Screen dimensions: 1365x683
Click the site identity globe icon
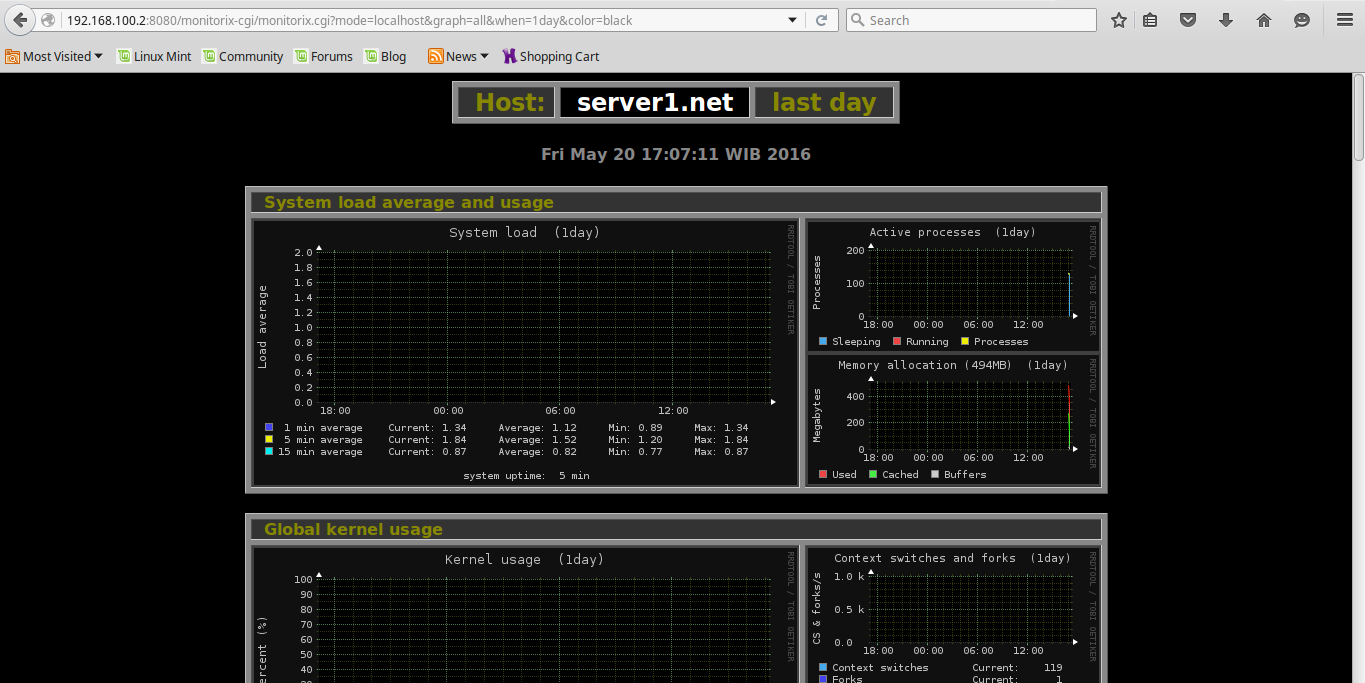click(48, 20)
